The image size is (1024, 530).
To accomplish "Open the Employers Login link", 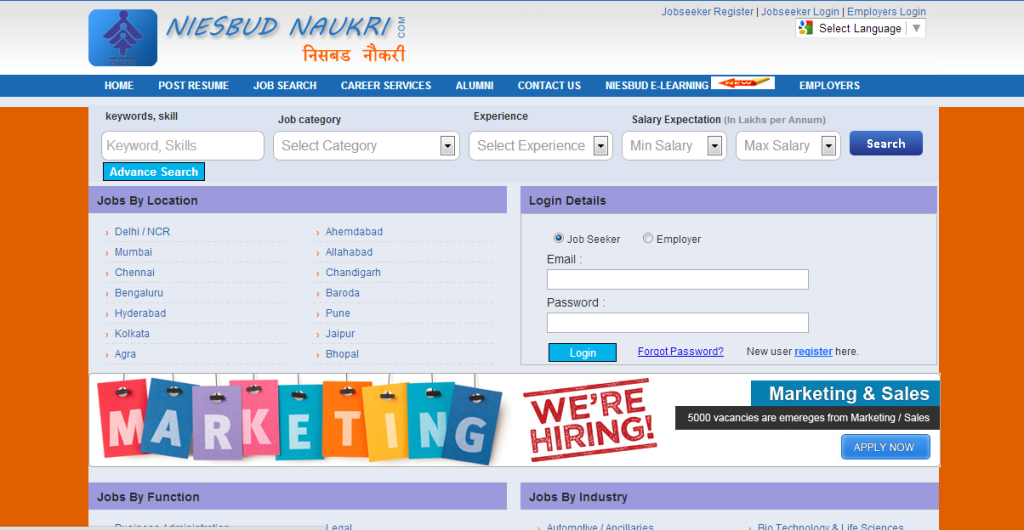I will (x=886, y=12).
